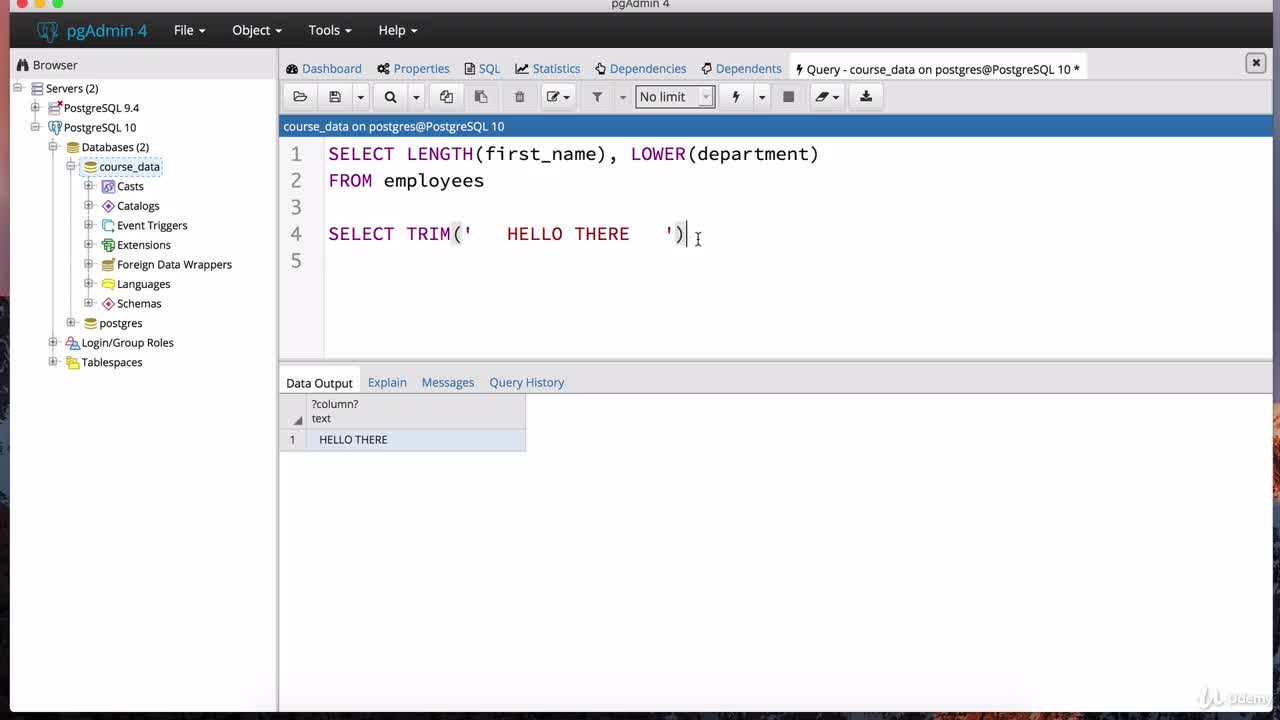The height and width of the screenshot is (720, 1280).
Task: Click the pgAdmin 4 logo
Action: tap(91, 30)
